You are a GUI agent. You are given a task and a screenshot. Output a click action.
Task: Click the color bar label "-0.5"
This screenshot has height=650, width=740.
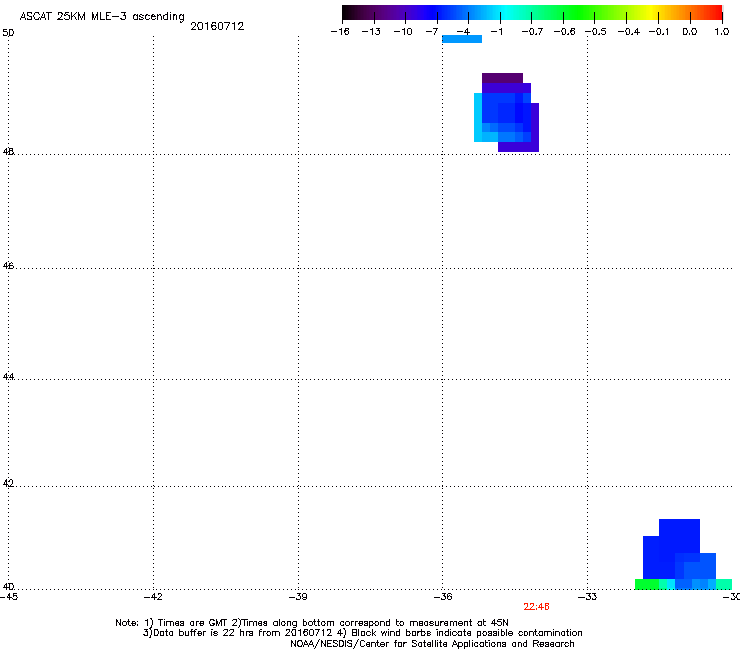[x=596, y=32]
